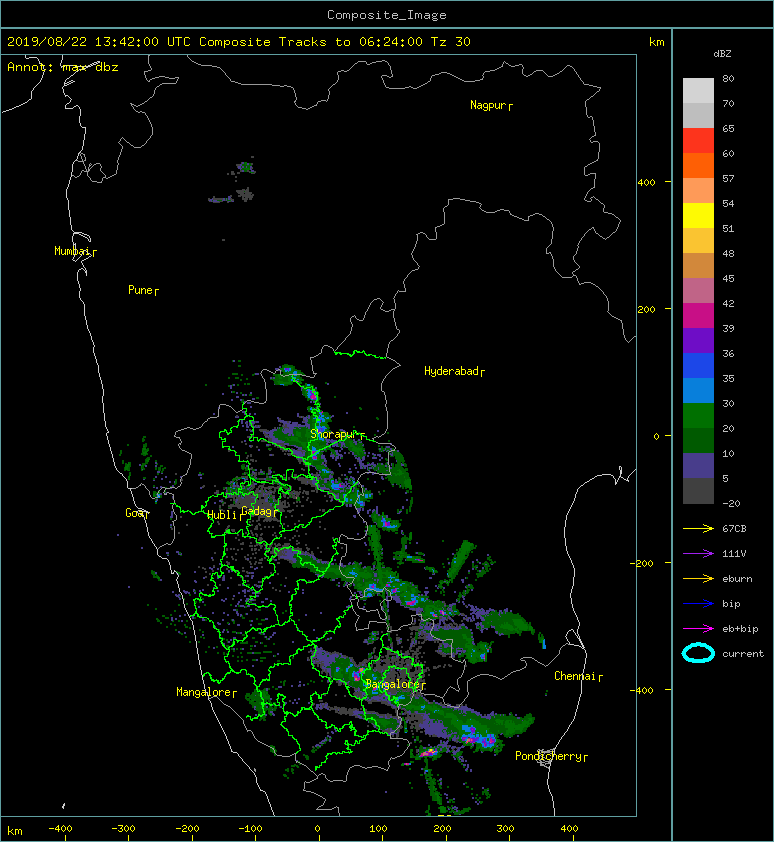Click the Shorapur station label
Screen dimensions: 774x842
click(334, 434)
